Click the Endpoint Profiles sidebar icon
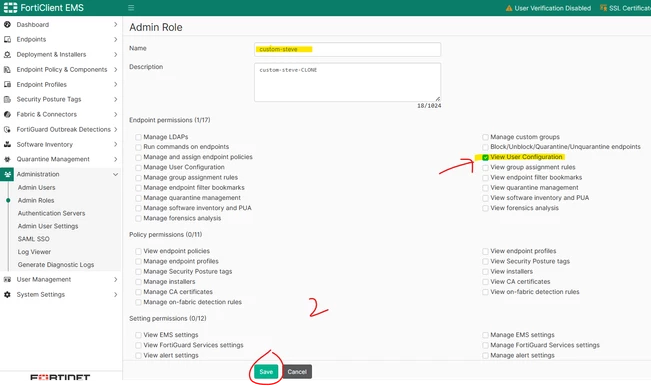The image size is (651, 386). click(7, 84)
